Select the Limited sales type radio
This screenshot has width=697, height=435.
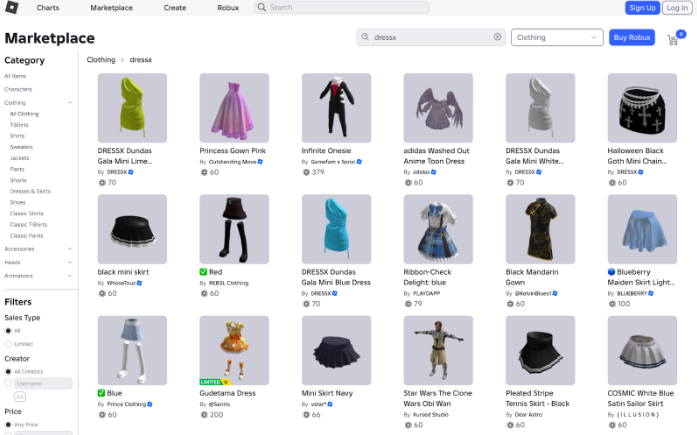8,344
